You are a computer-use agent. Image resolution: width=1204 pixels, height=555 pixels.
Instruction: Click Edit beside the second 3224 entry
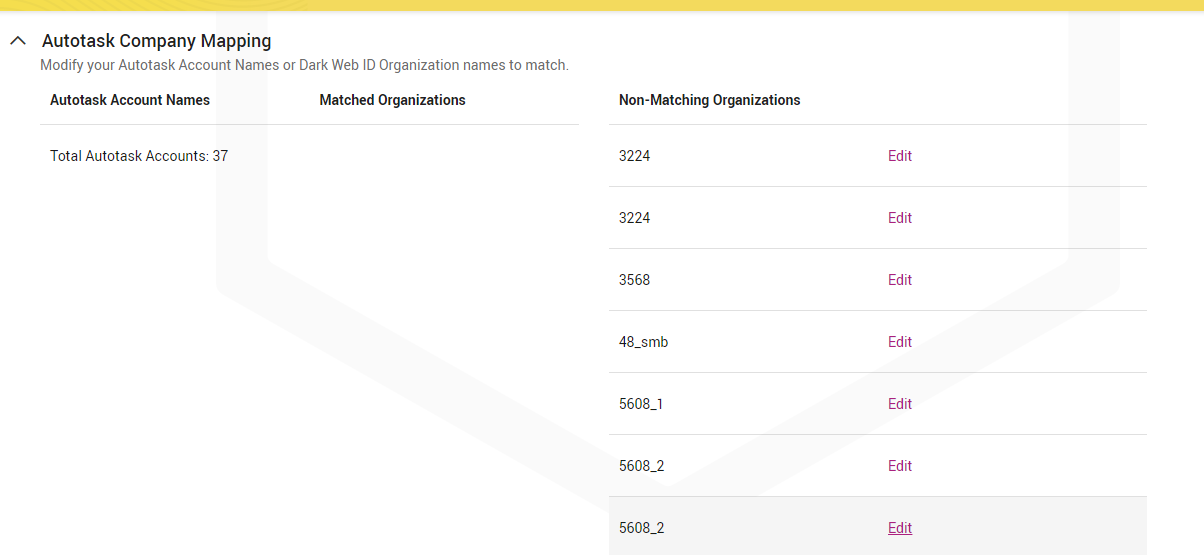(899, 218)
